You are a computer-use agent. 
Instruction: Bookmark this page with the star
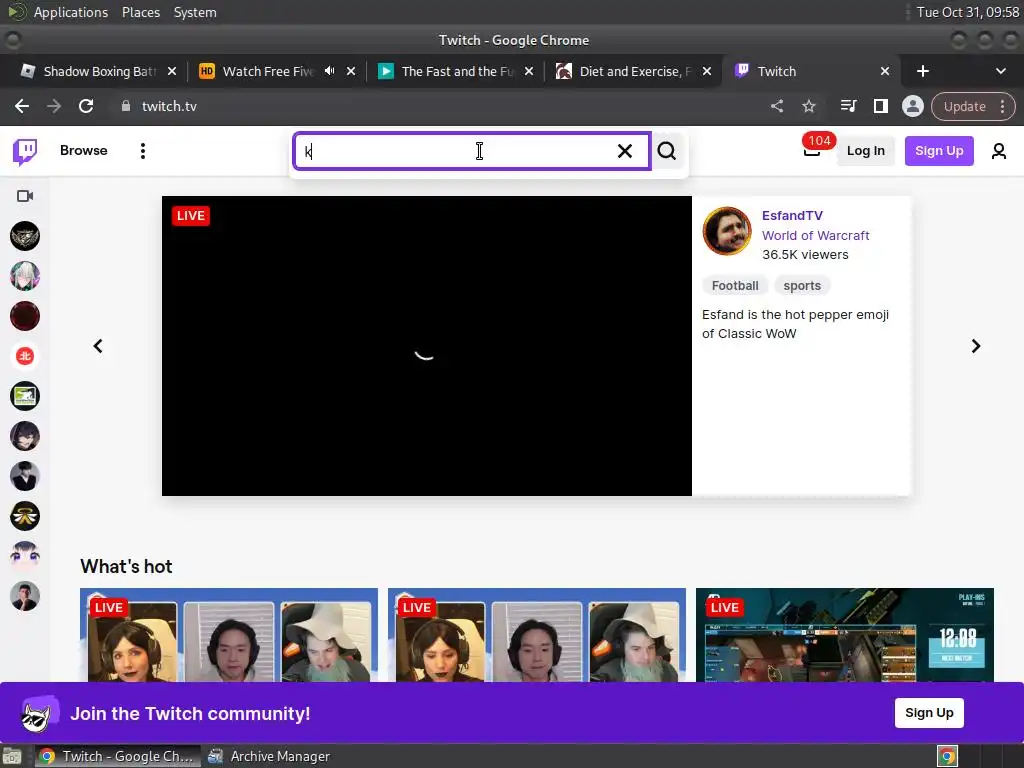[808, 106]
